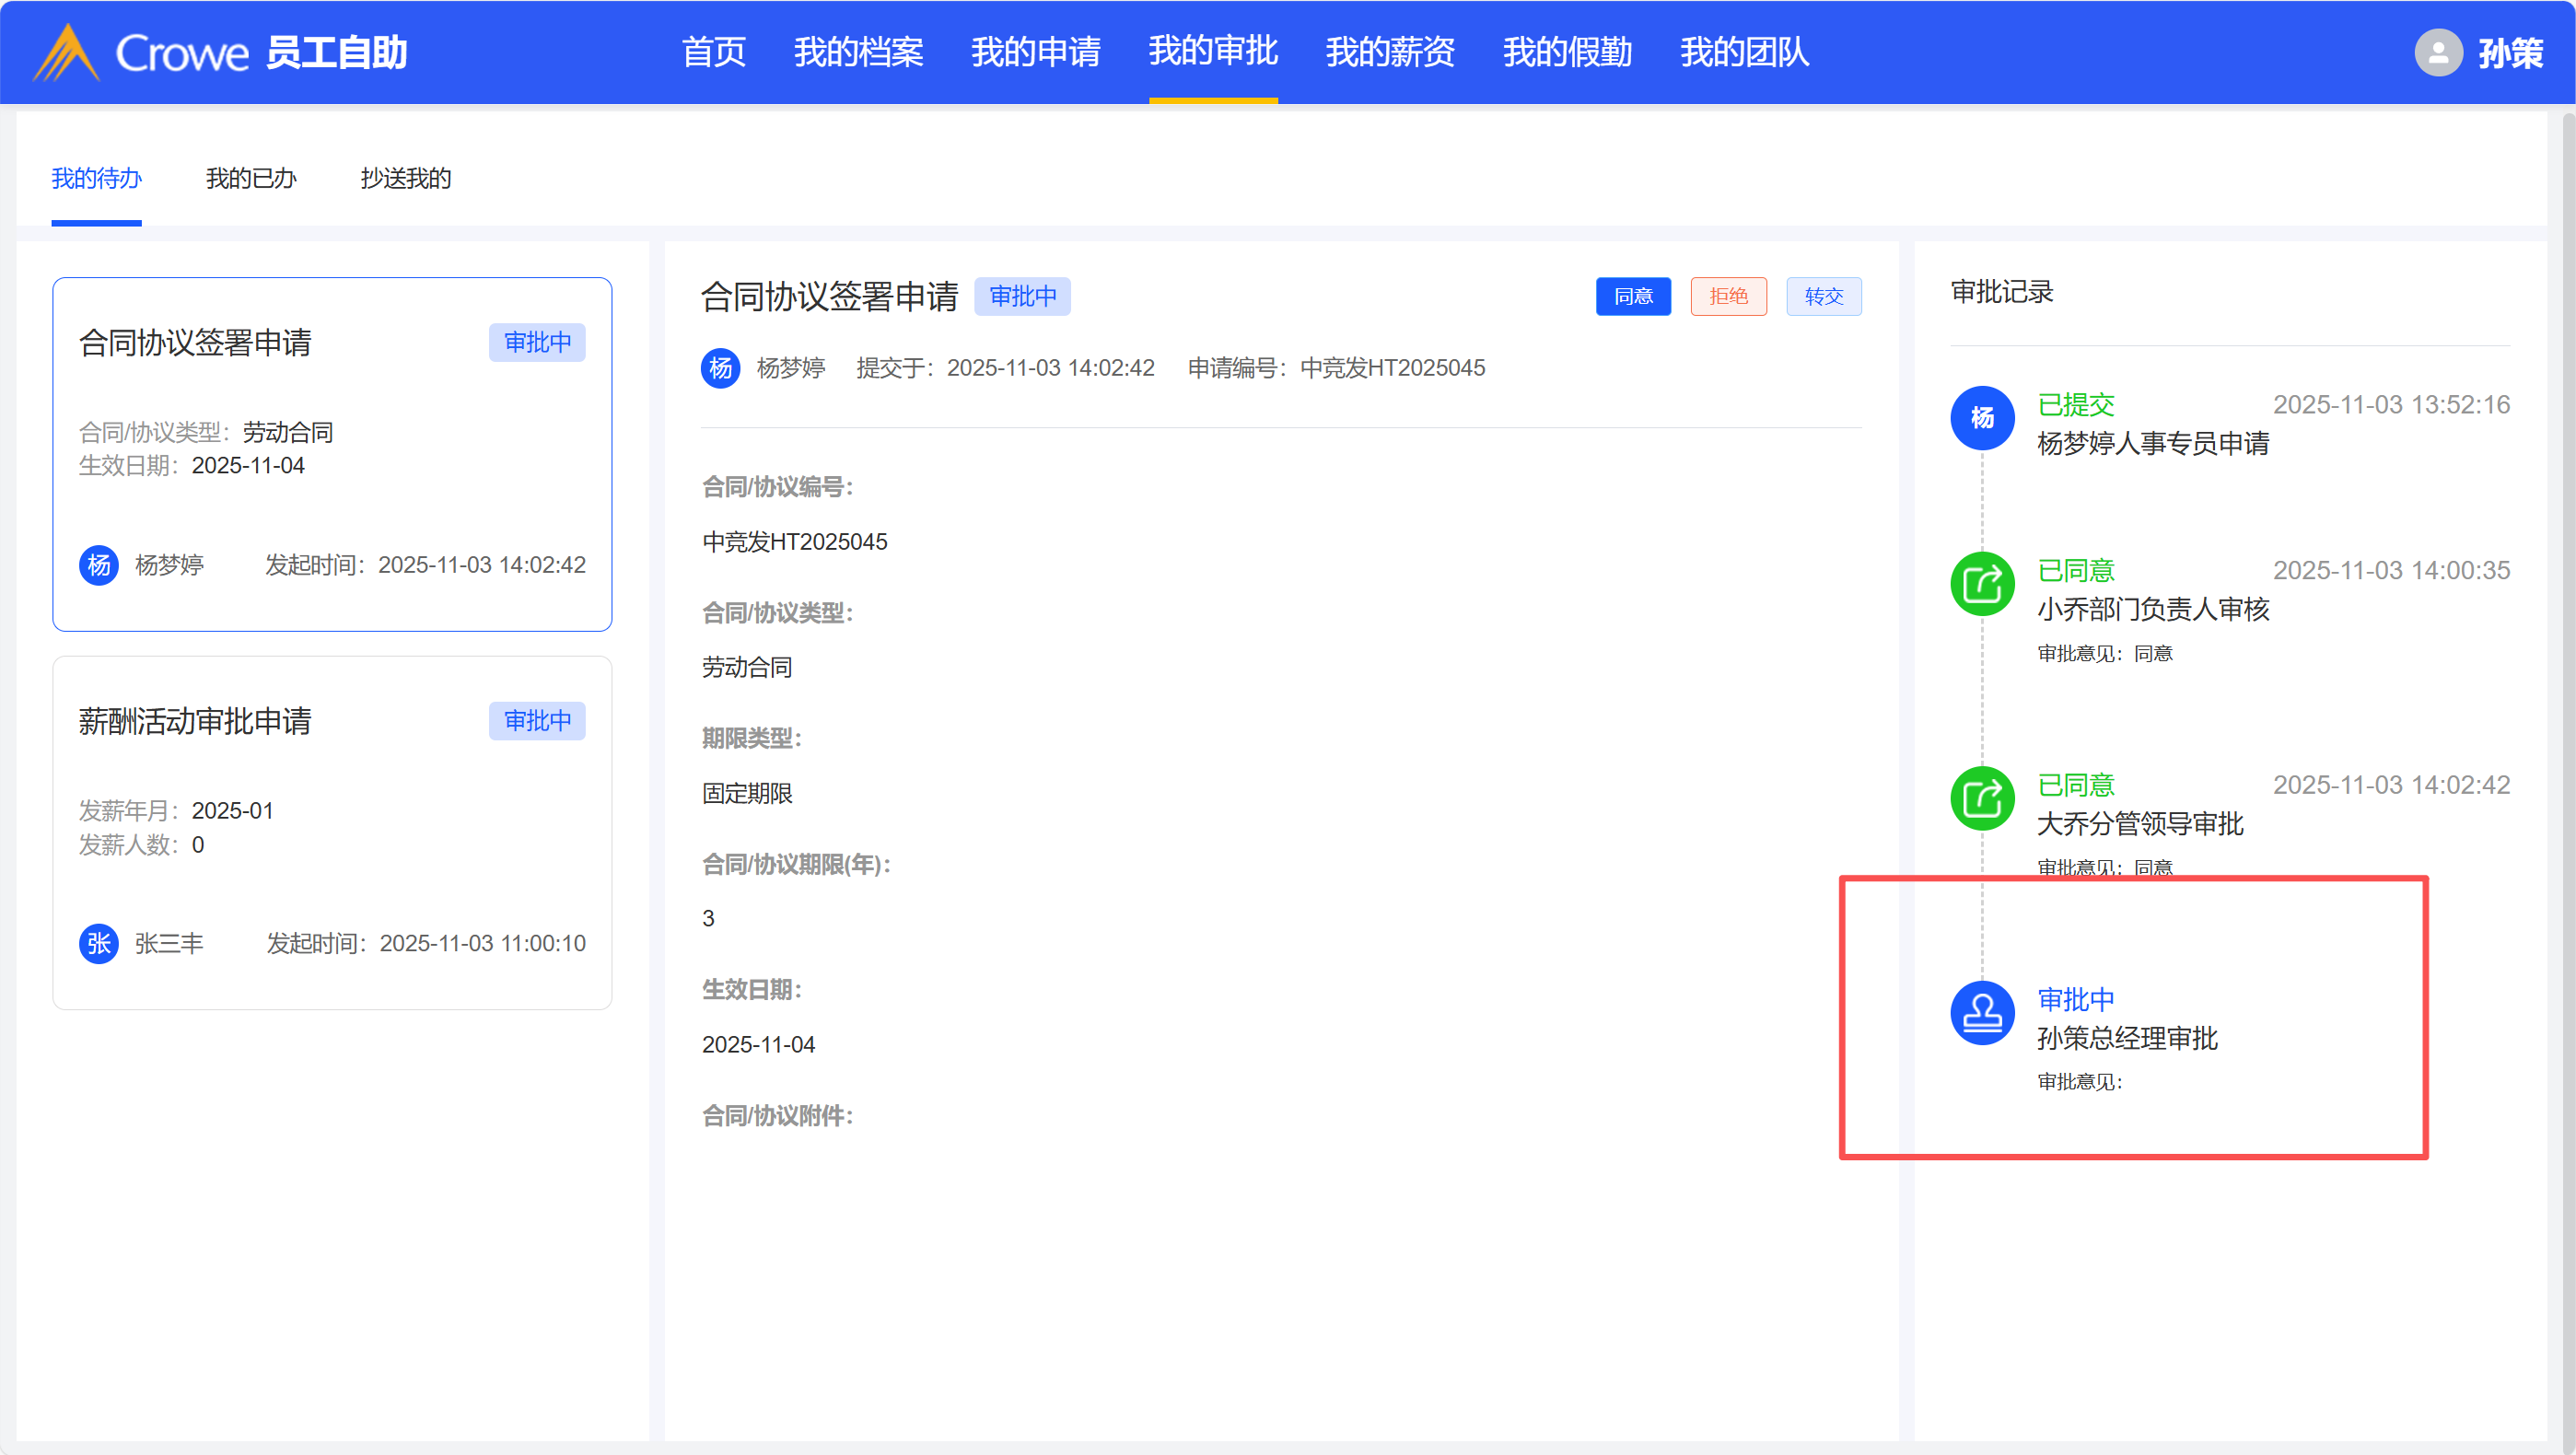
Task: Select the 薪酬活动审批申请 card
Action: point(331,832)
